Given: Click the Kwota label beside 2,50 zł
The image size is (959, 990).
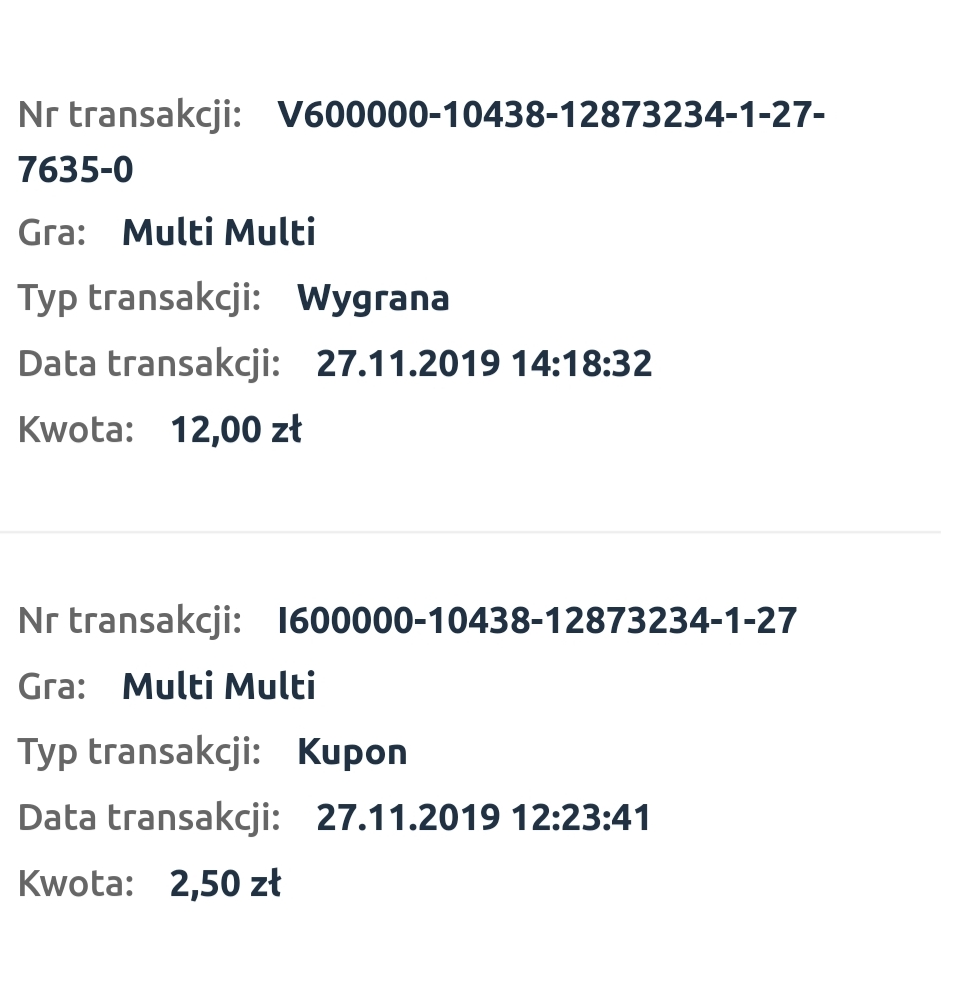Looking at the screenshot, I should coord(76,884).
